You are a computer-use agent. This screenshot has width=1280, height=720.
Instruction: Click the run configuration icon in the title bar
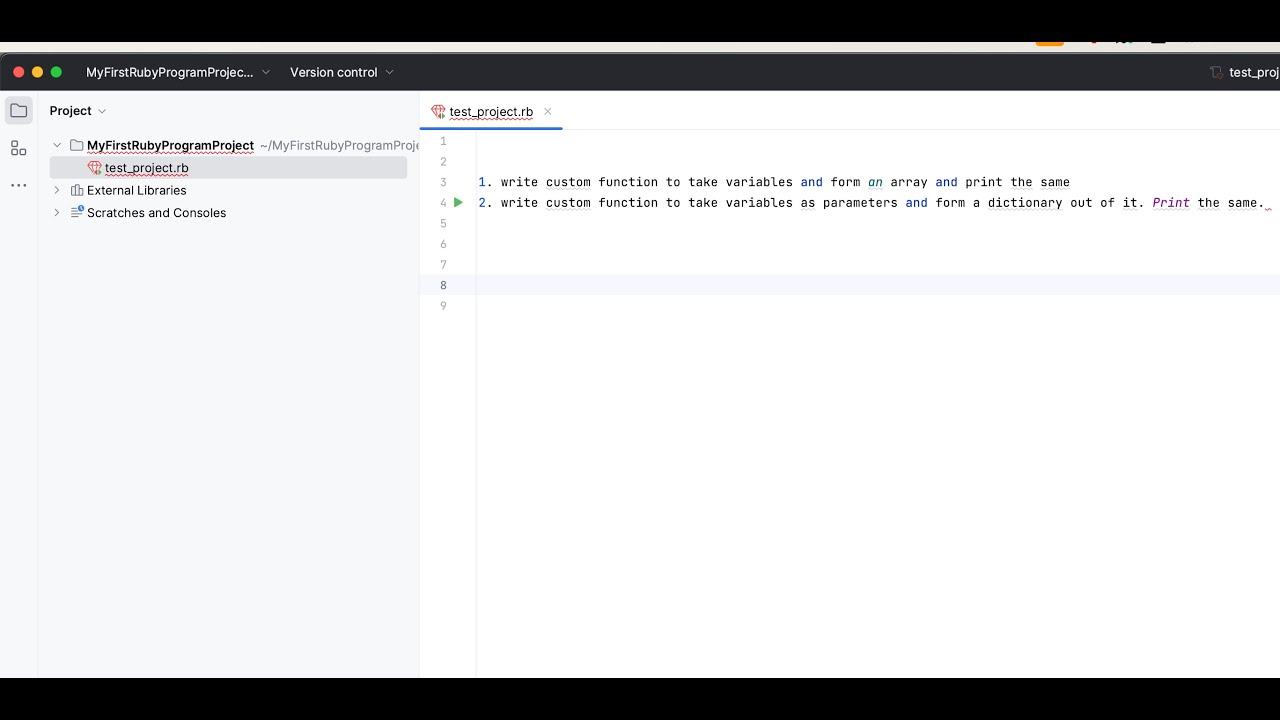[1216, 72]
